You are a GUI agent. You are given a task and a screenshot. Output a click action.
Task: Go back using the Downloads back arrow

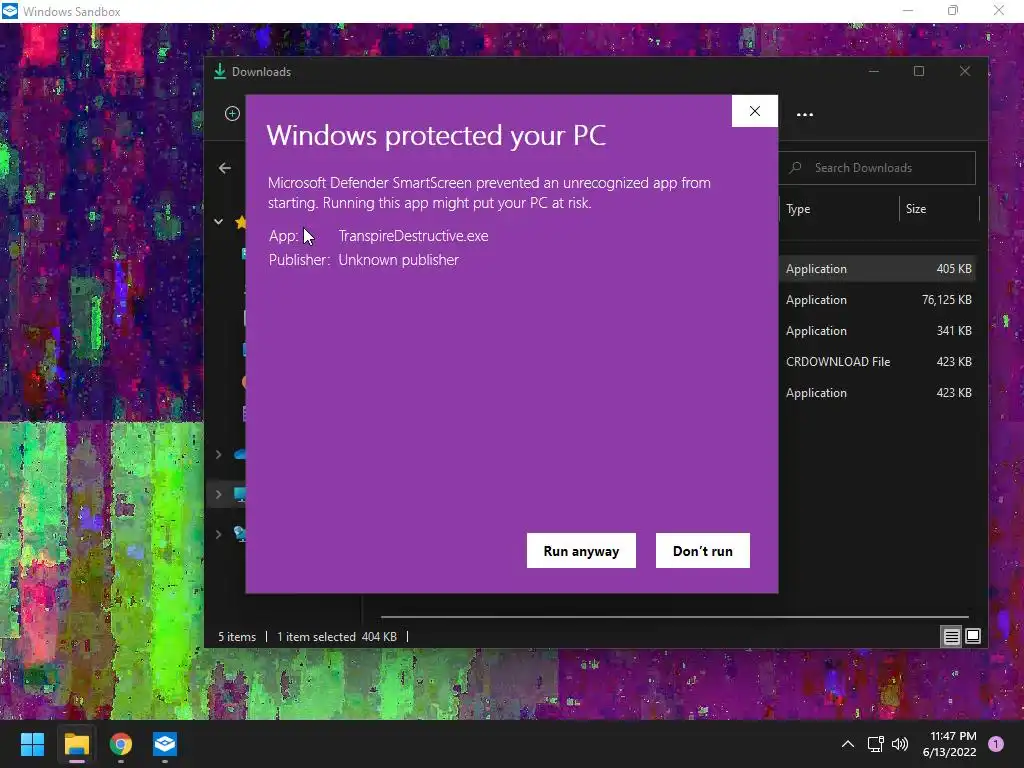click(x=225, y=168)
